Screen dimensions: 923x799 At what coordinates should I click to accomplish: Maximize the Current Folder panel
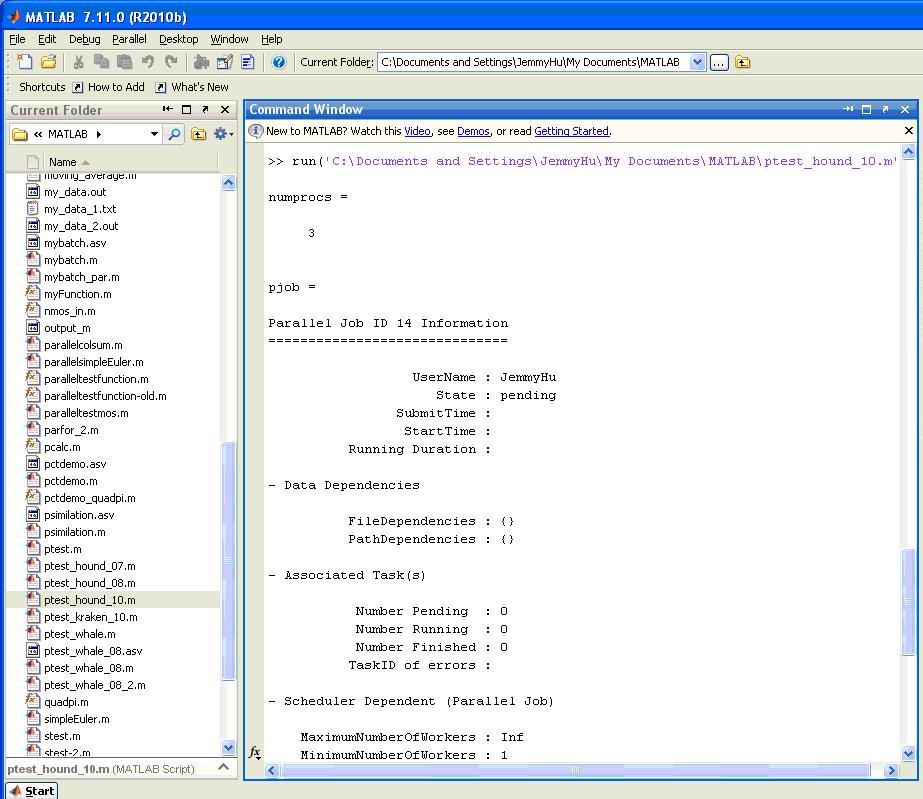186,109
